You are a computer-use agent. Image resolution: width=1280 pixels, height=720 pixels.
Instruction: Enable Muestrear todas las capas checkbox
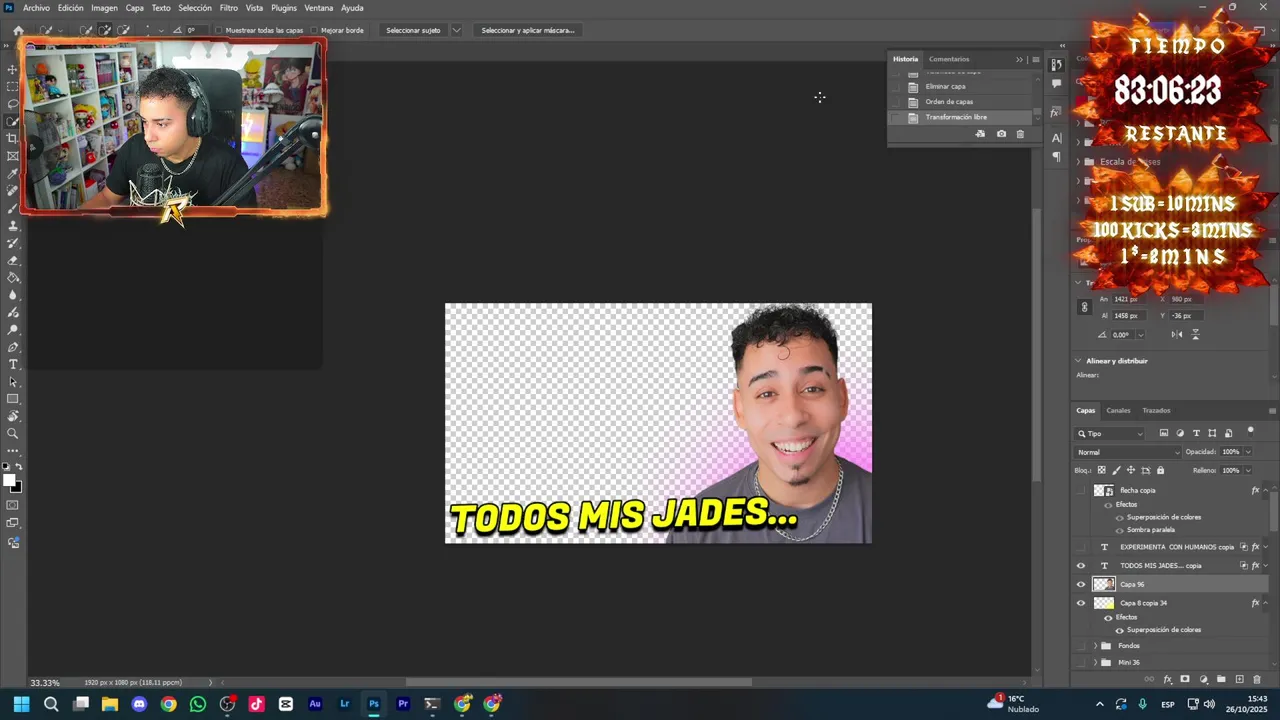coord(219,30)
